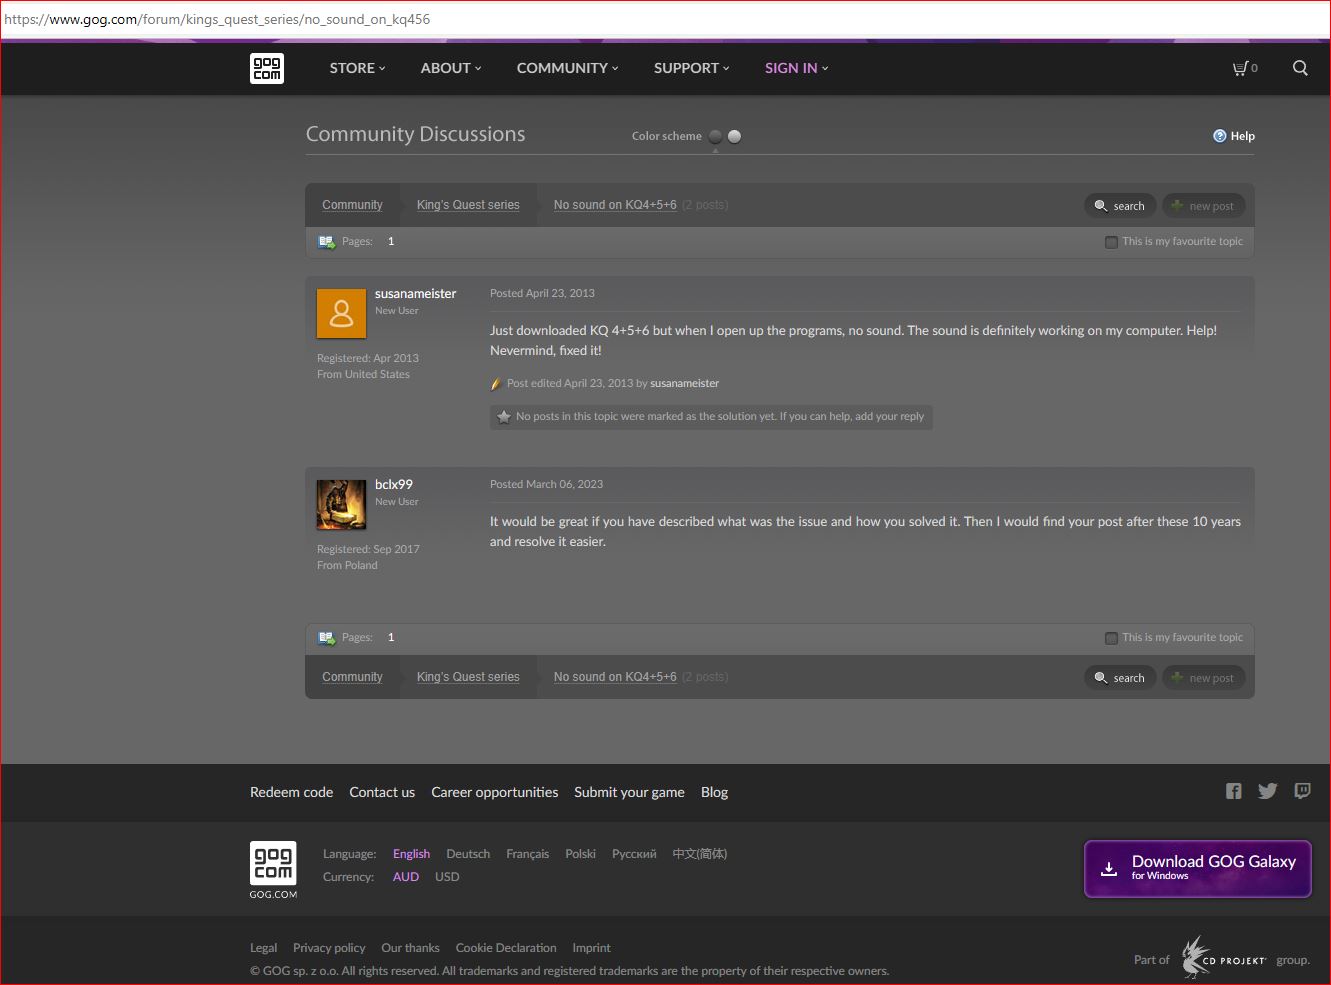Click top 'No sound on KQ4+5+6' link
Screen dimensions: 1331x985
click(615, 205)
